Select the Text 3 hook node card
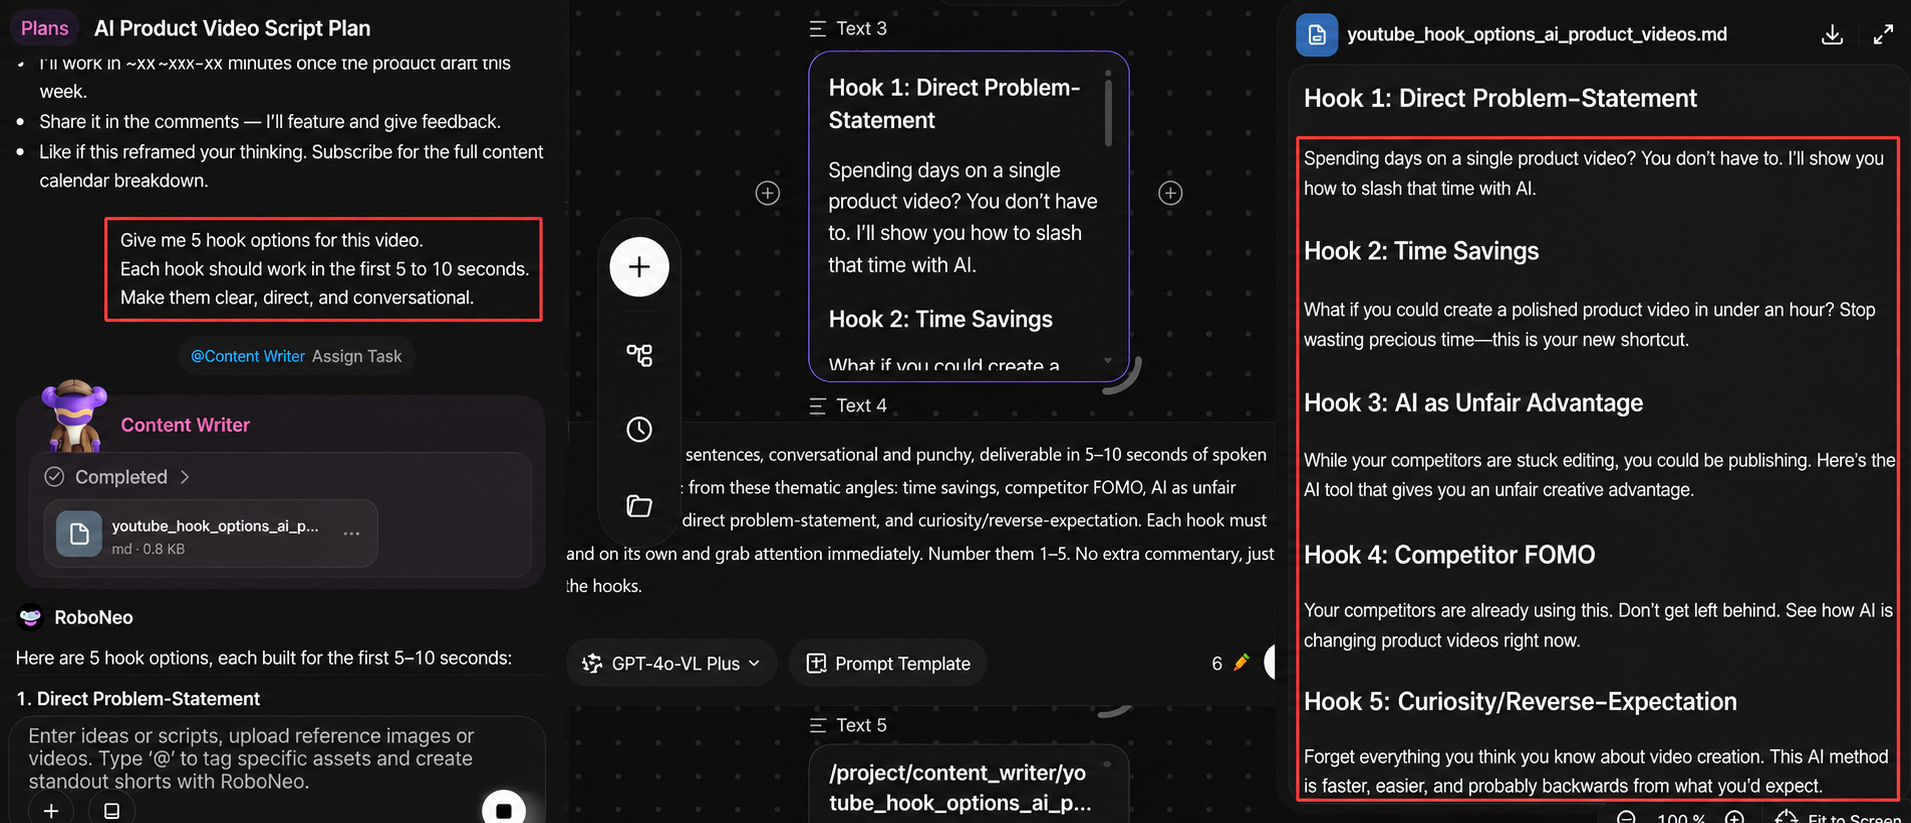The width and height of the screenshot is (1911, 823). pyautogui.click(x=968, y=216)
